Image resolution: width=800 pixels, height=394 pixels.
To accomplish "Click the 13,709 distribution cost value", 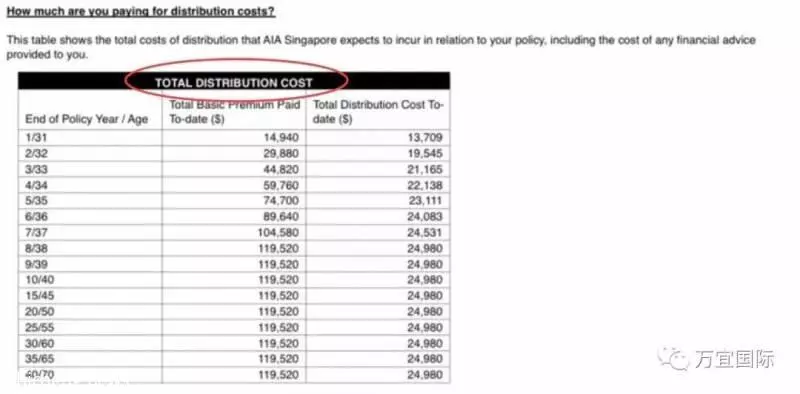I will 425,137.
